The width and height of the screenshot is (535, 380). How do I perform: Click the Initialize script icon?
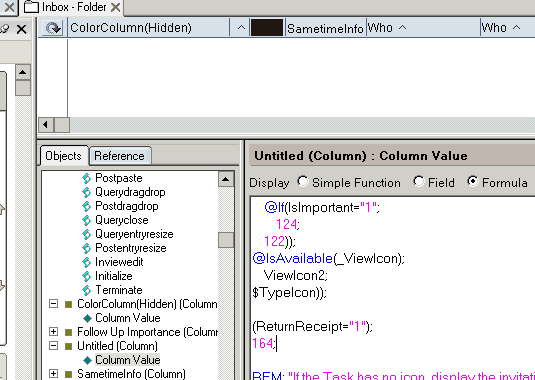tap(87, 276)
